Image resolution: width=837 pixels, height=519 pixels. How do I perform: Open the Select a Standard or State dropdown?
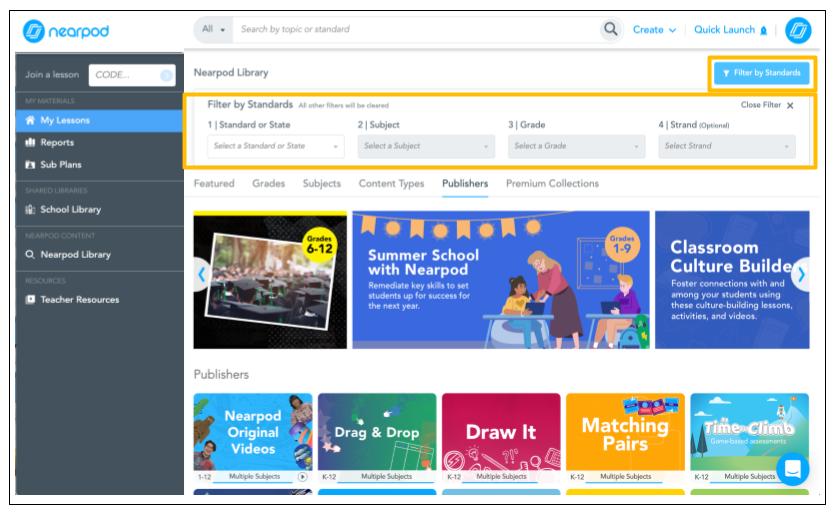click(x=276, y=146)
